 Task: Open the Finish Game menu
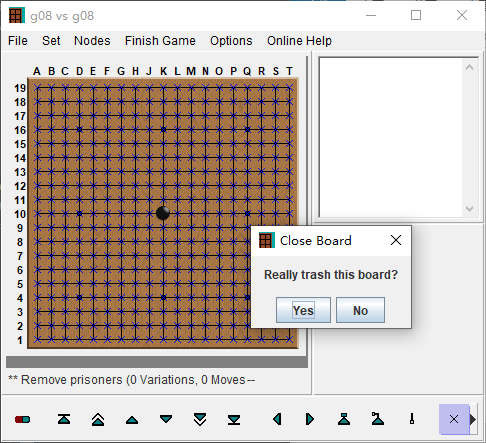point(160,41)
